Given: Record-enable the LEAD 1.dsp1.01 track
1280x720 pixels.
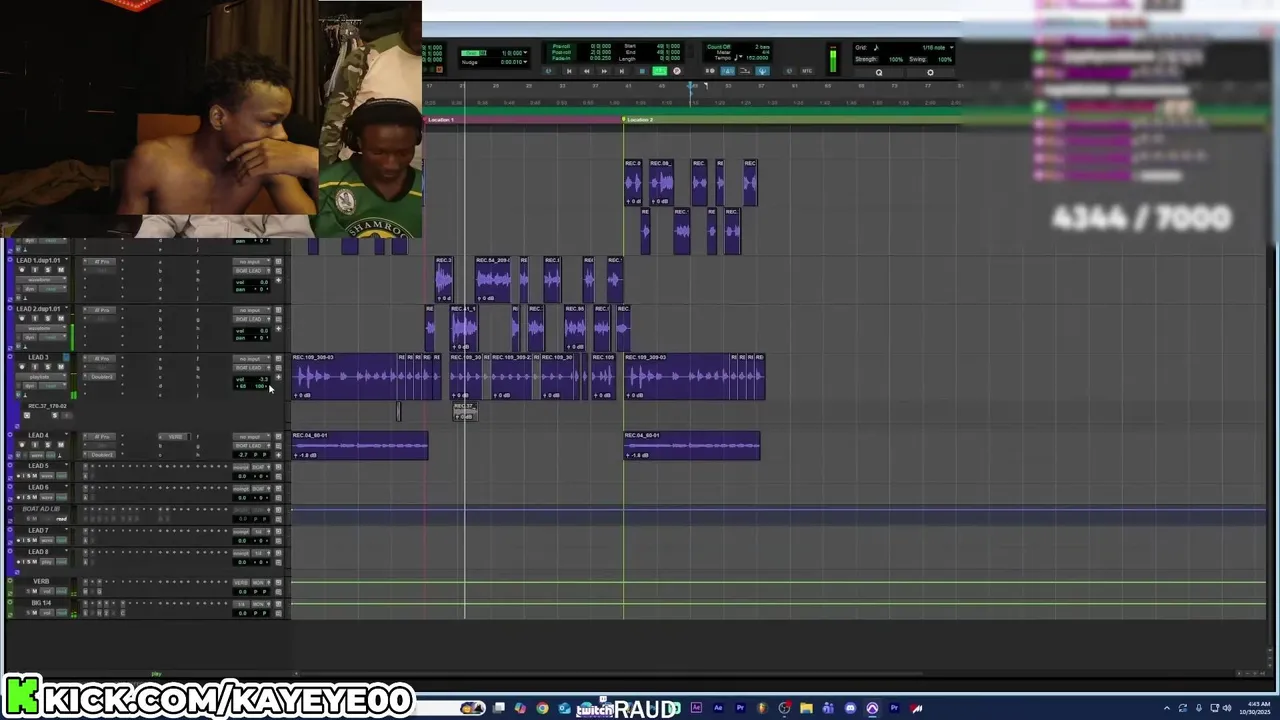Looking at the screenshot, I should pos(22,270).
